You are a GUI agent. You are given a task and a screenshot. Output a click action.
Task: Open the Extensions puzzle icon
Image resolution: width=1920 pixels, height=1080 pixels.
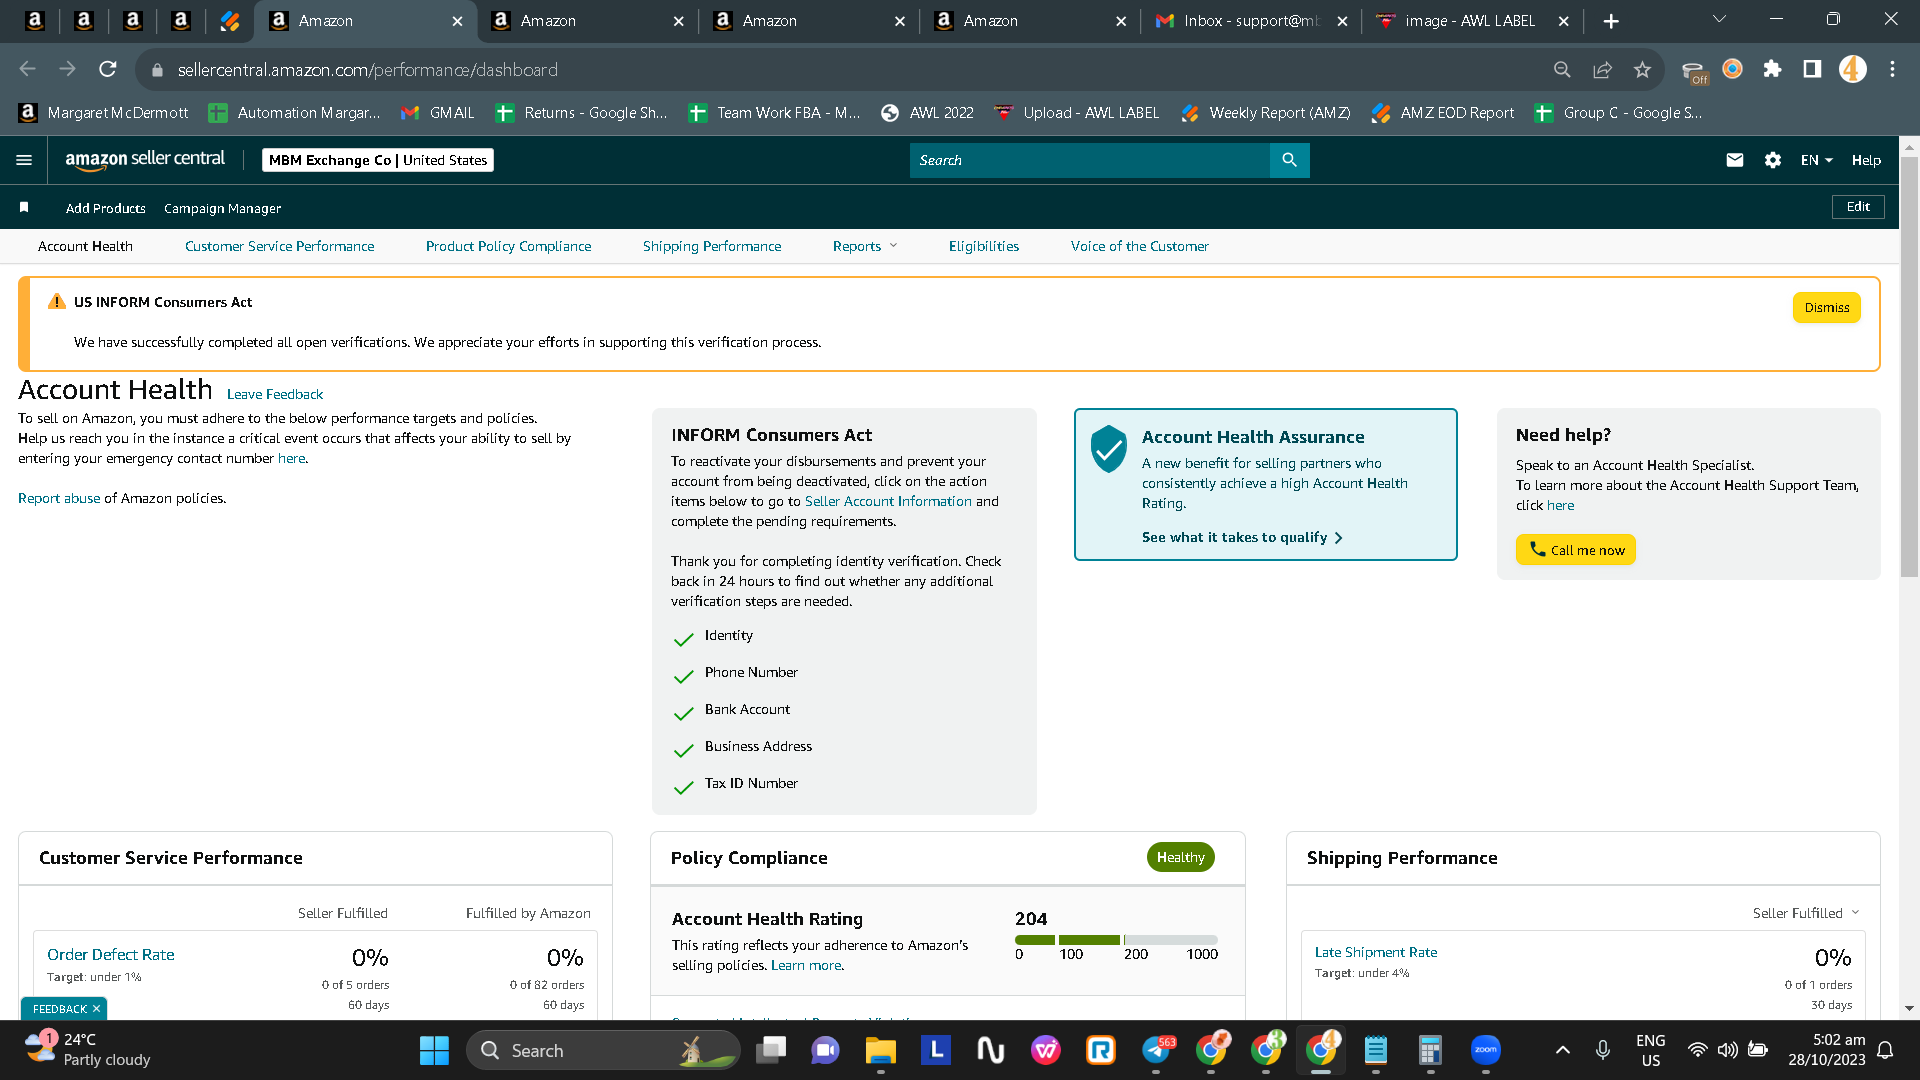1773,69
